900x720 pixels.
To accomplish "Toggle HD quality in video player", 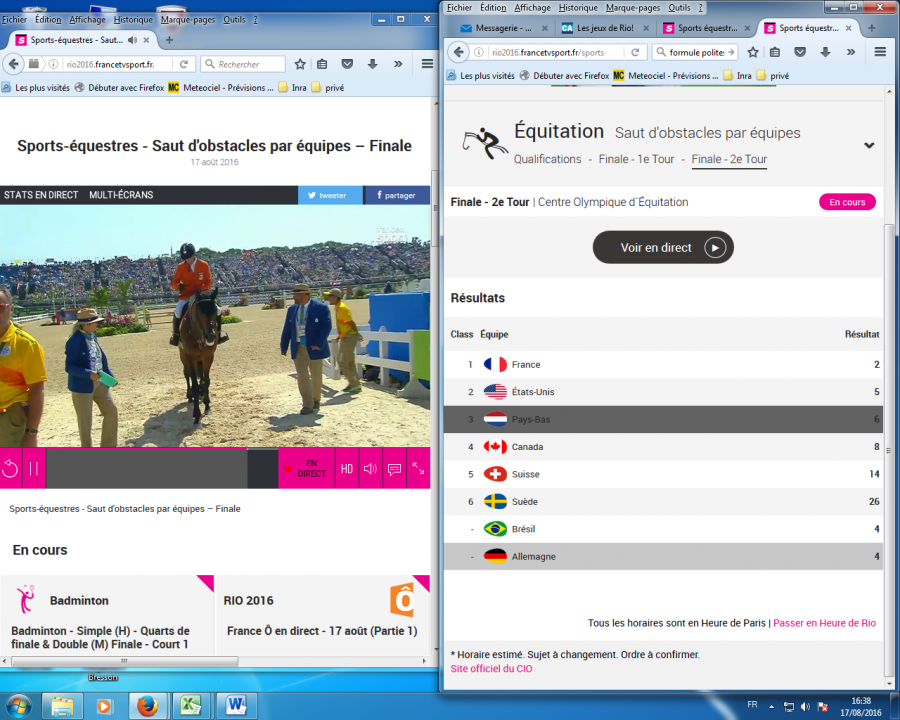I will (x=346, y=468).
